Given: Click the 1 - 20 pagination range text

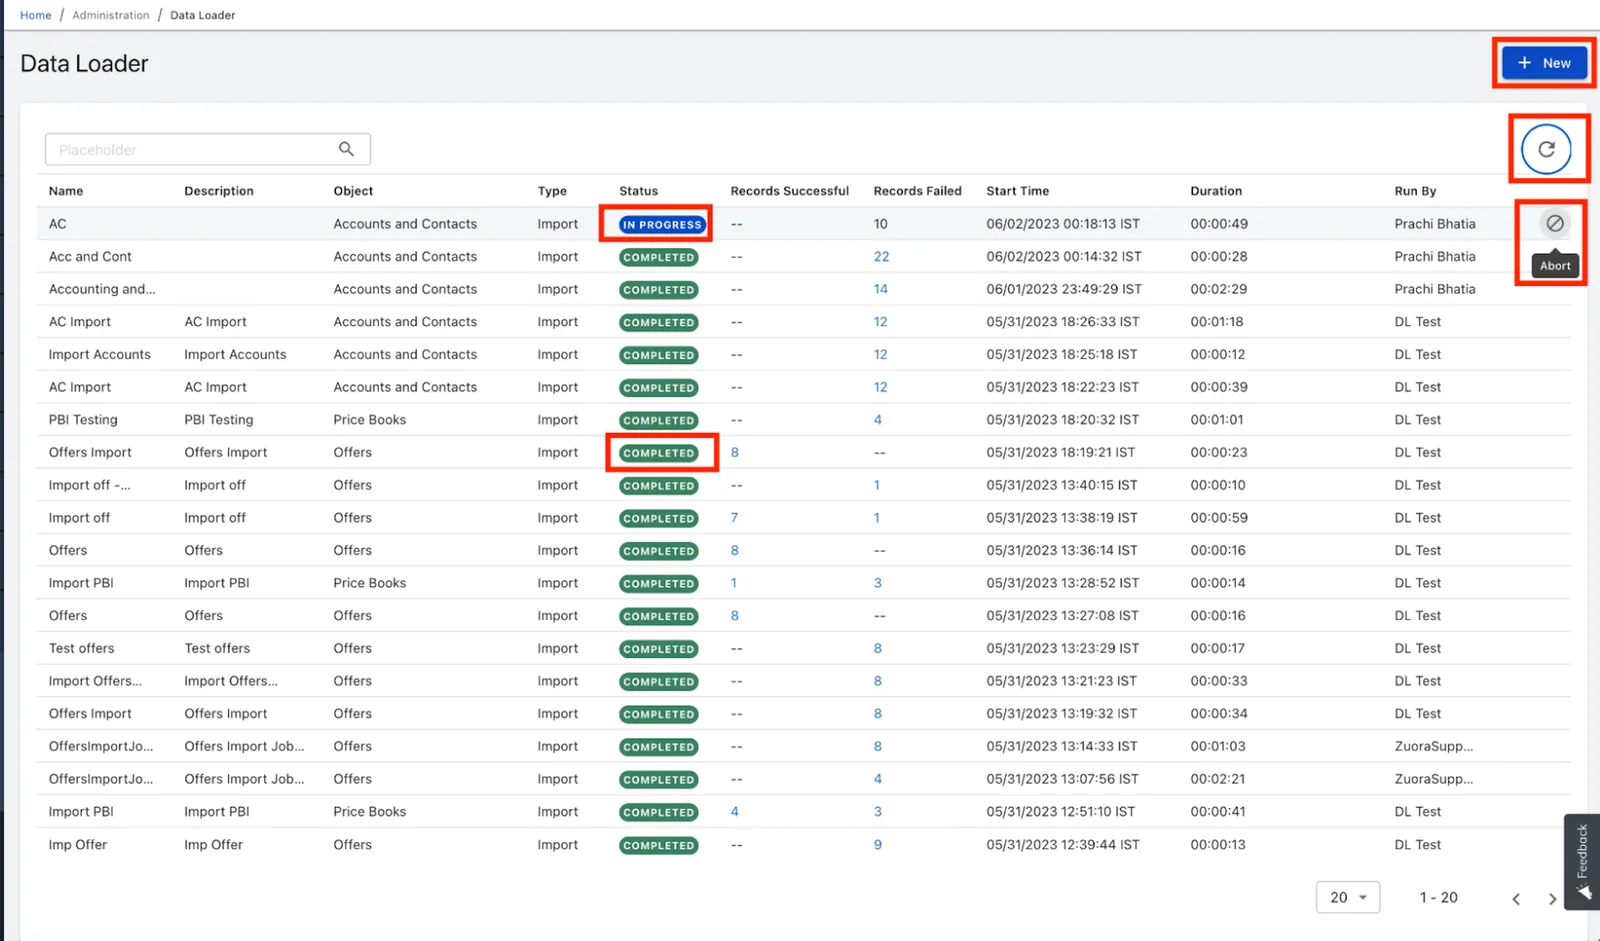Looking at the screenshot, I should pyautogui.click(x=1439, y=897).
